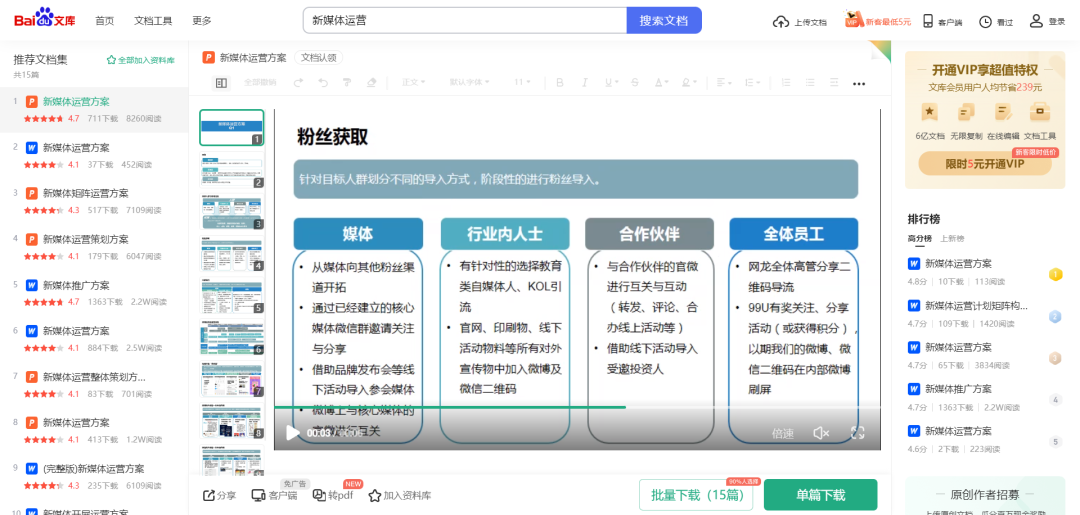Open the more options ellipsis
1080x515 pixels.
click(x=859, y=83)
